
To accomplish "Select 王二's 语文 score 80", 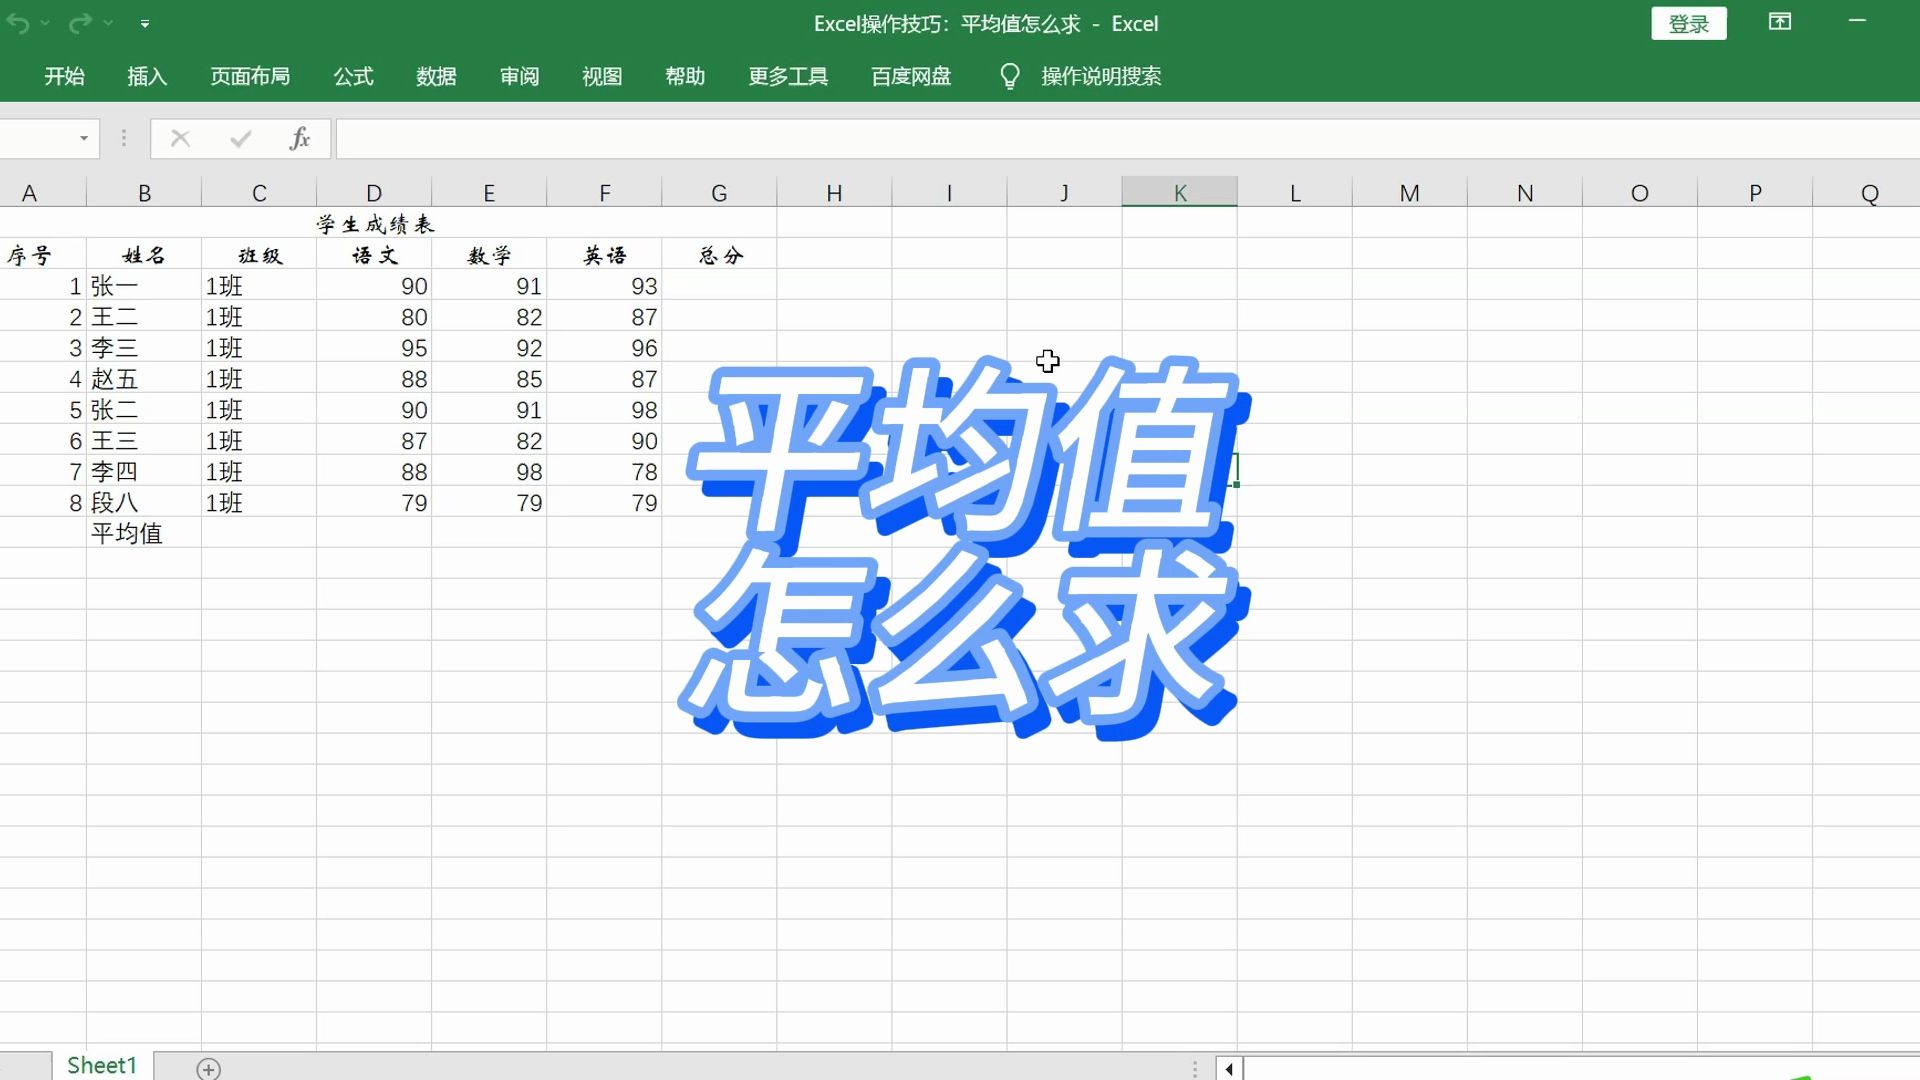I will tap(374, 317).
